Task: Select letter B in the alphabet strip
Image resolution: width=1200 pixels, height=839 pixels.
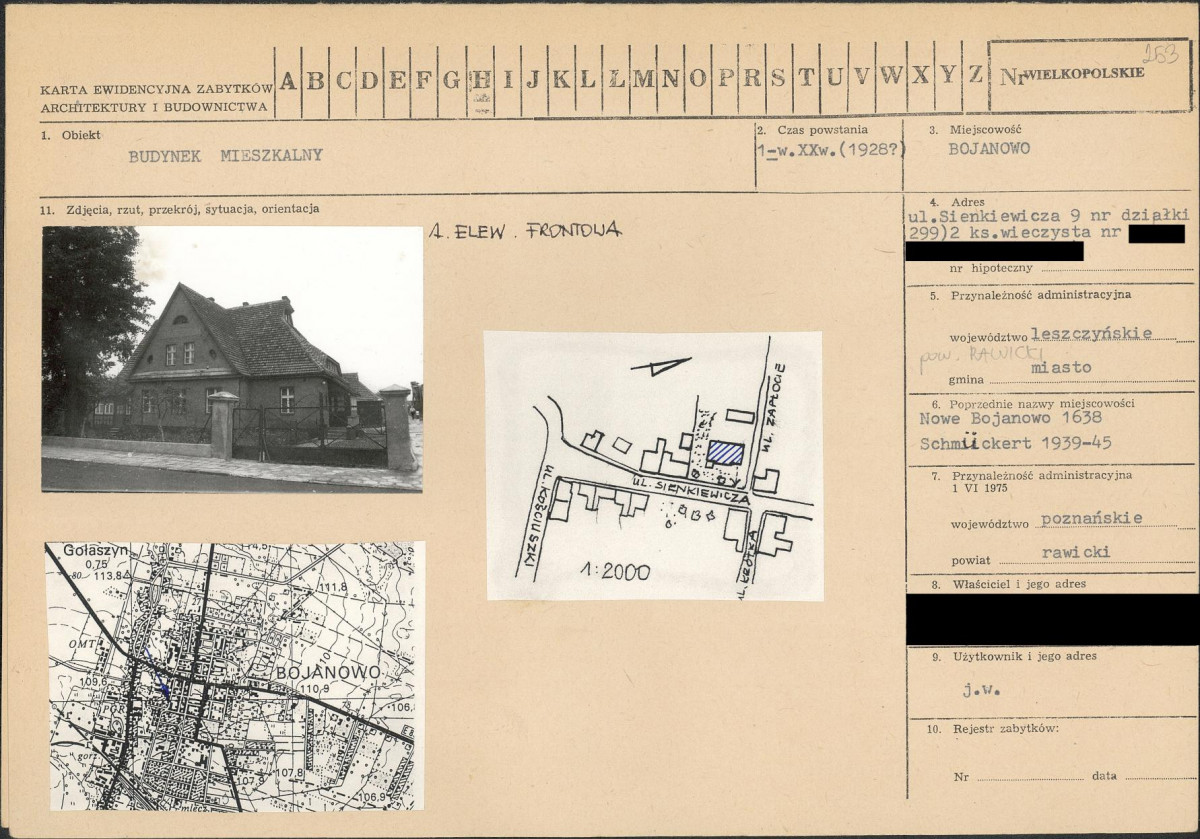Action: point(315,80)
